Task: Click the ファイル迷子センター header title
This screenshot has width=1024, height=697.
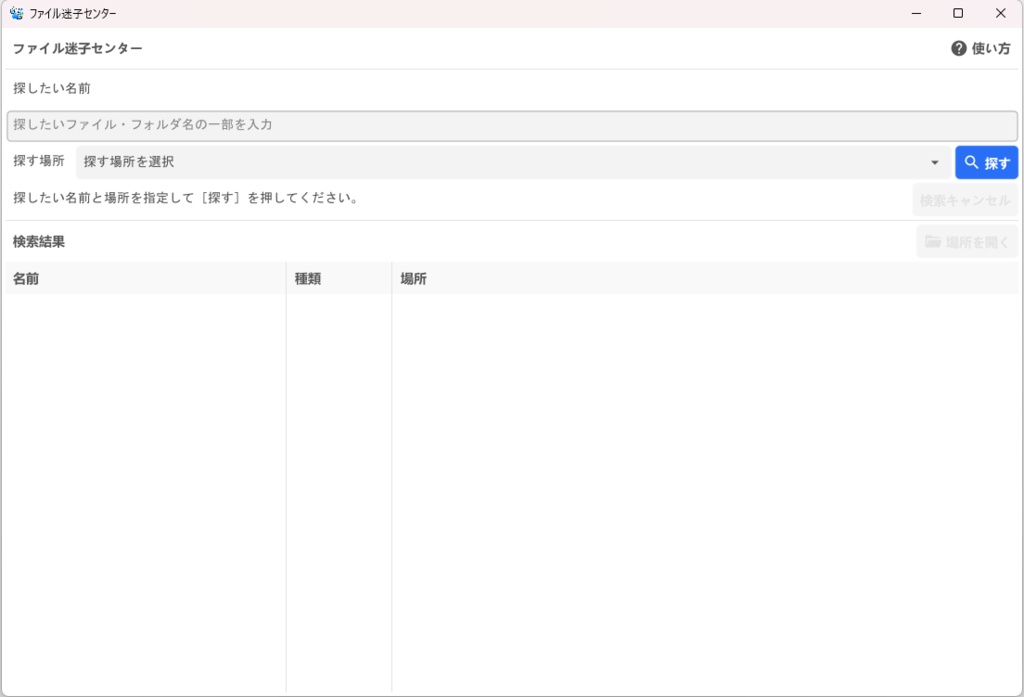Action: [78, 48]
